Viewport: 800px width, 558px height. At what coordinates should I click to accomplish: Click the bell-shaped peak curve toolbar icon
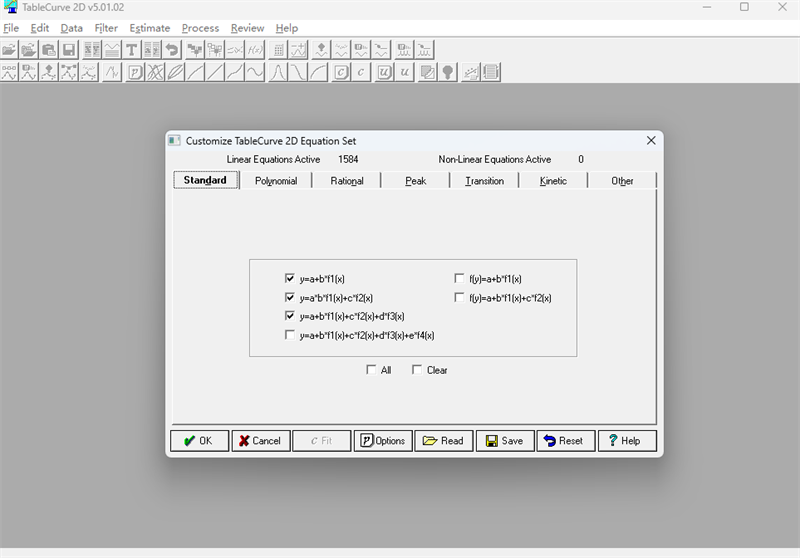tap(278, 72)
